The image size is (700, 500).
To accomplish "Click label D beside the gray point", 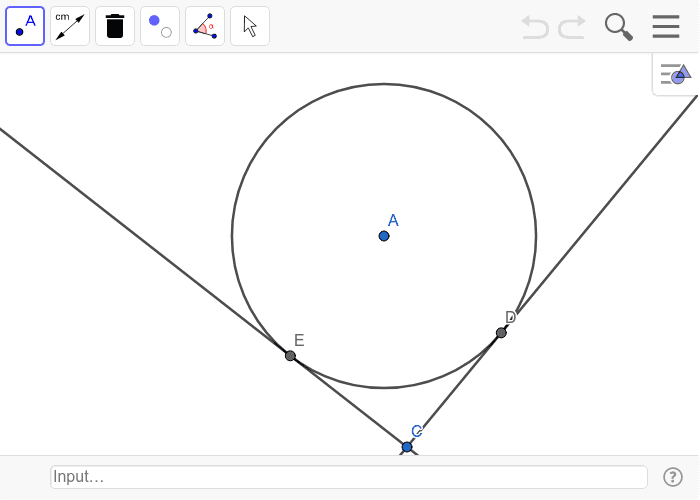I will (x=510, y=317).
